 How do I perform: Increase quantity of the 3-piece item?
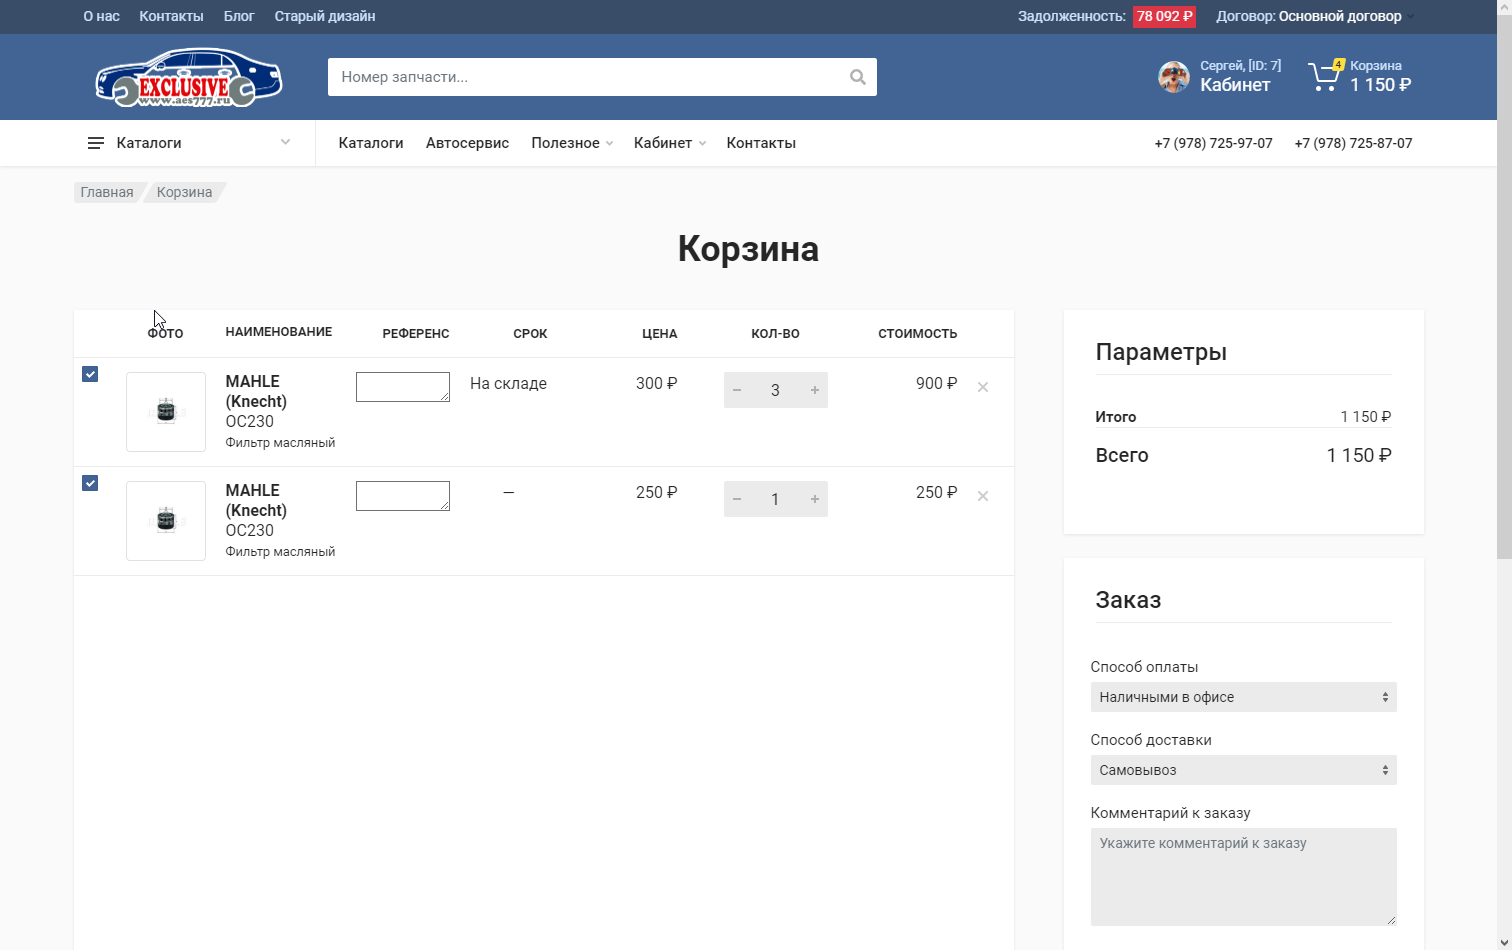[815, 390]
